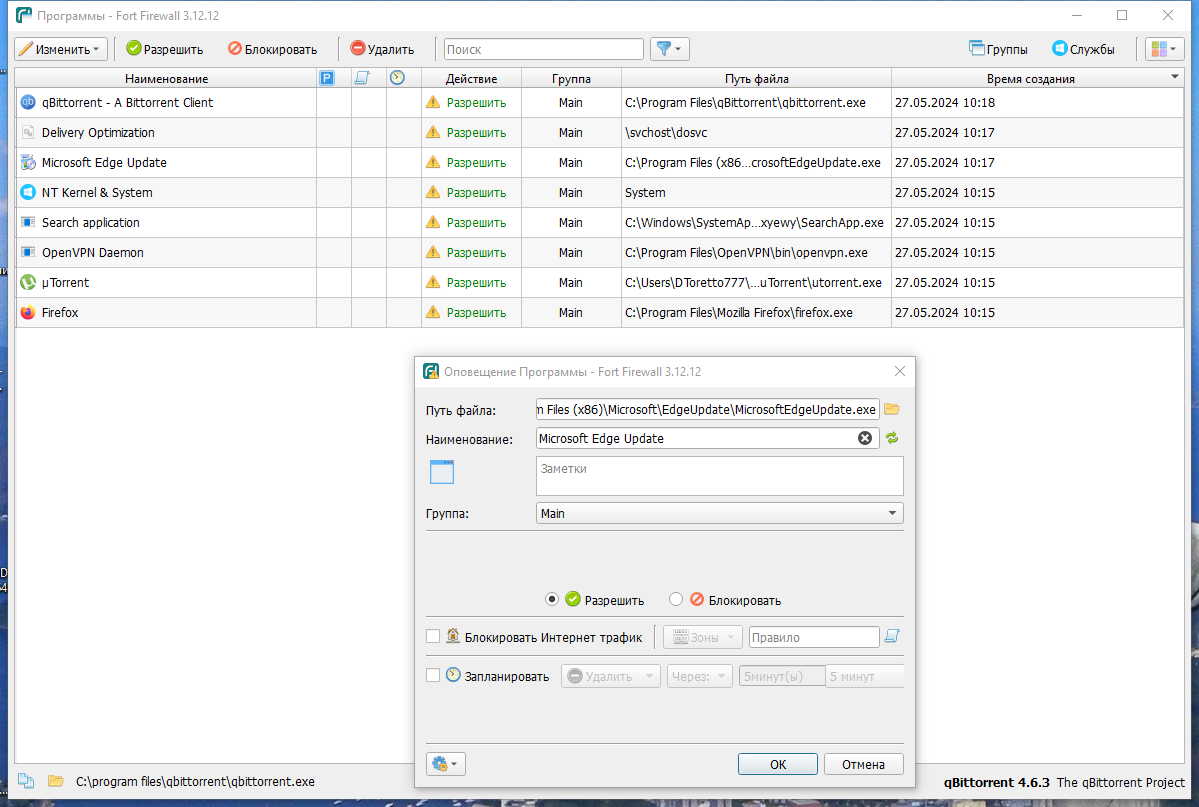Open the Изменить dropdown button

[x=61, y=49]
